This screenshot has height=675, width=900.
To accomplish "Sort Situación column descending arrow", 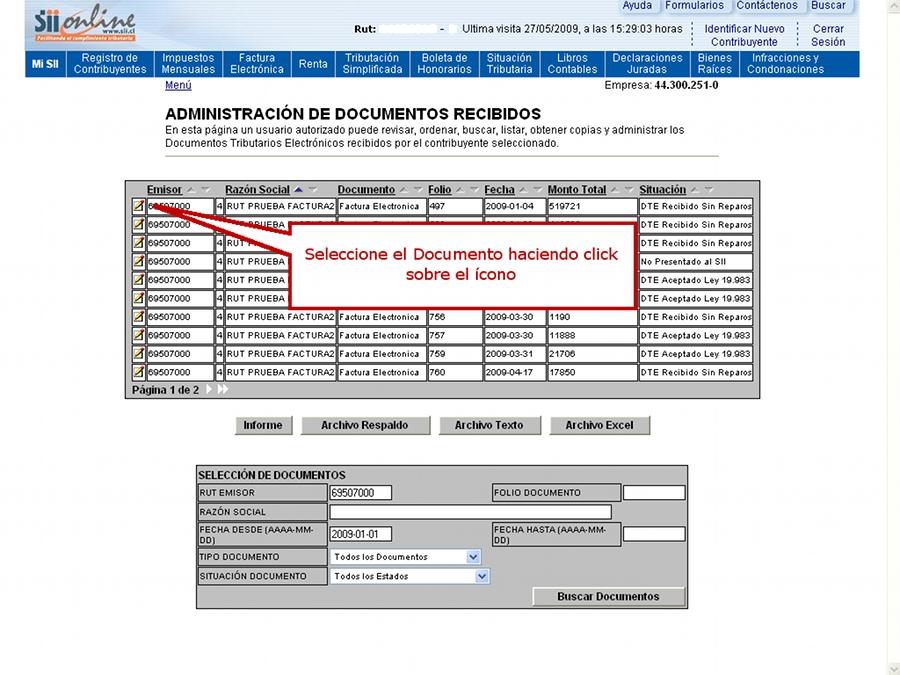I will (x=709, y=189).
